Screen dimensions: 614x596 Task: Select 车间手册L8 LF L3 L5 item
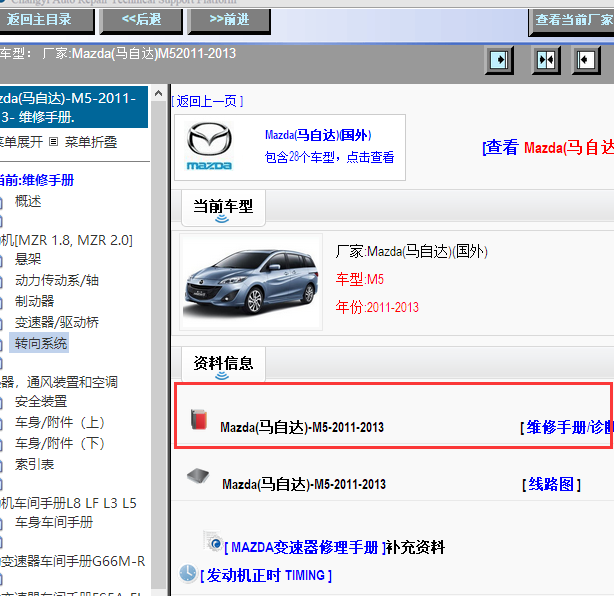69,503
